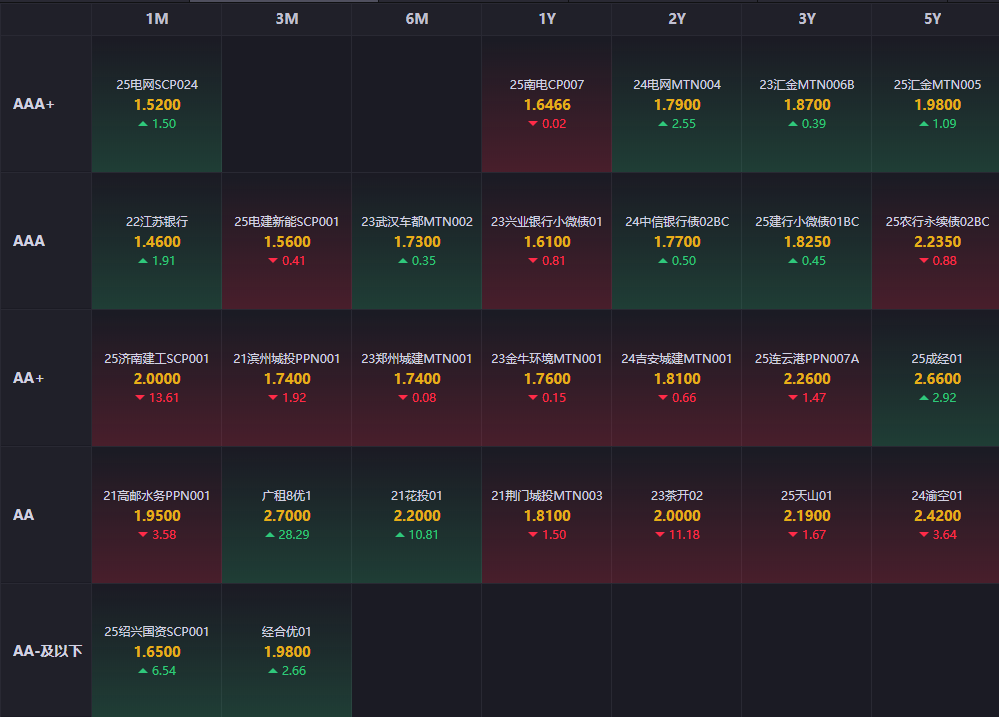Select the 22江苏银行 bond cell

pyautogui.click(x=156, y=241)
